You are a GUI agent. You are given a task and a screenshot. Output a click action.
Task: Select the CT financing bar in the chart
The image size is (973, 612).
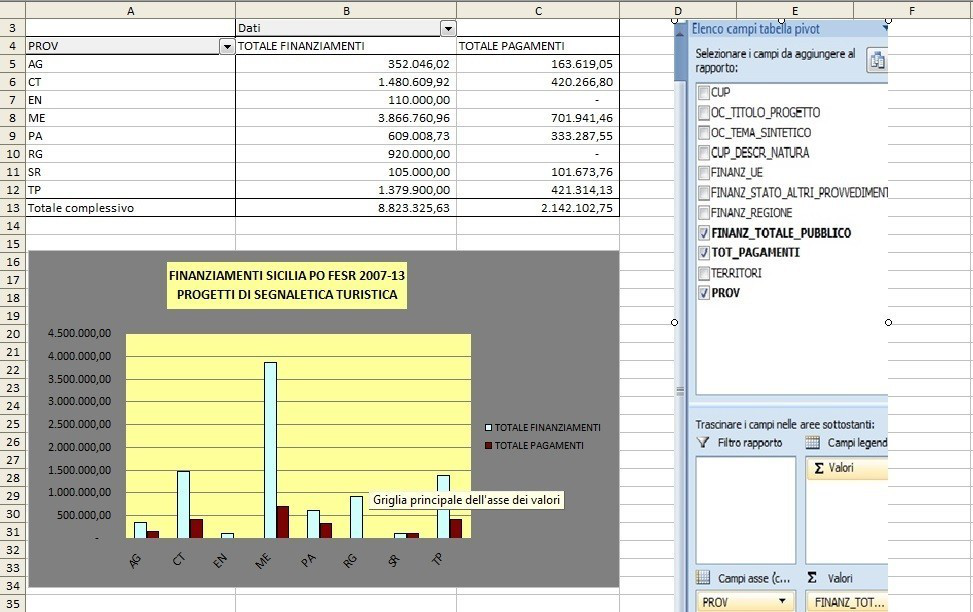183,505
